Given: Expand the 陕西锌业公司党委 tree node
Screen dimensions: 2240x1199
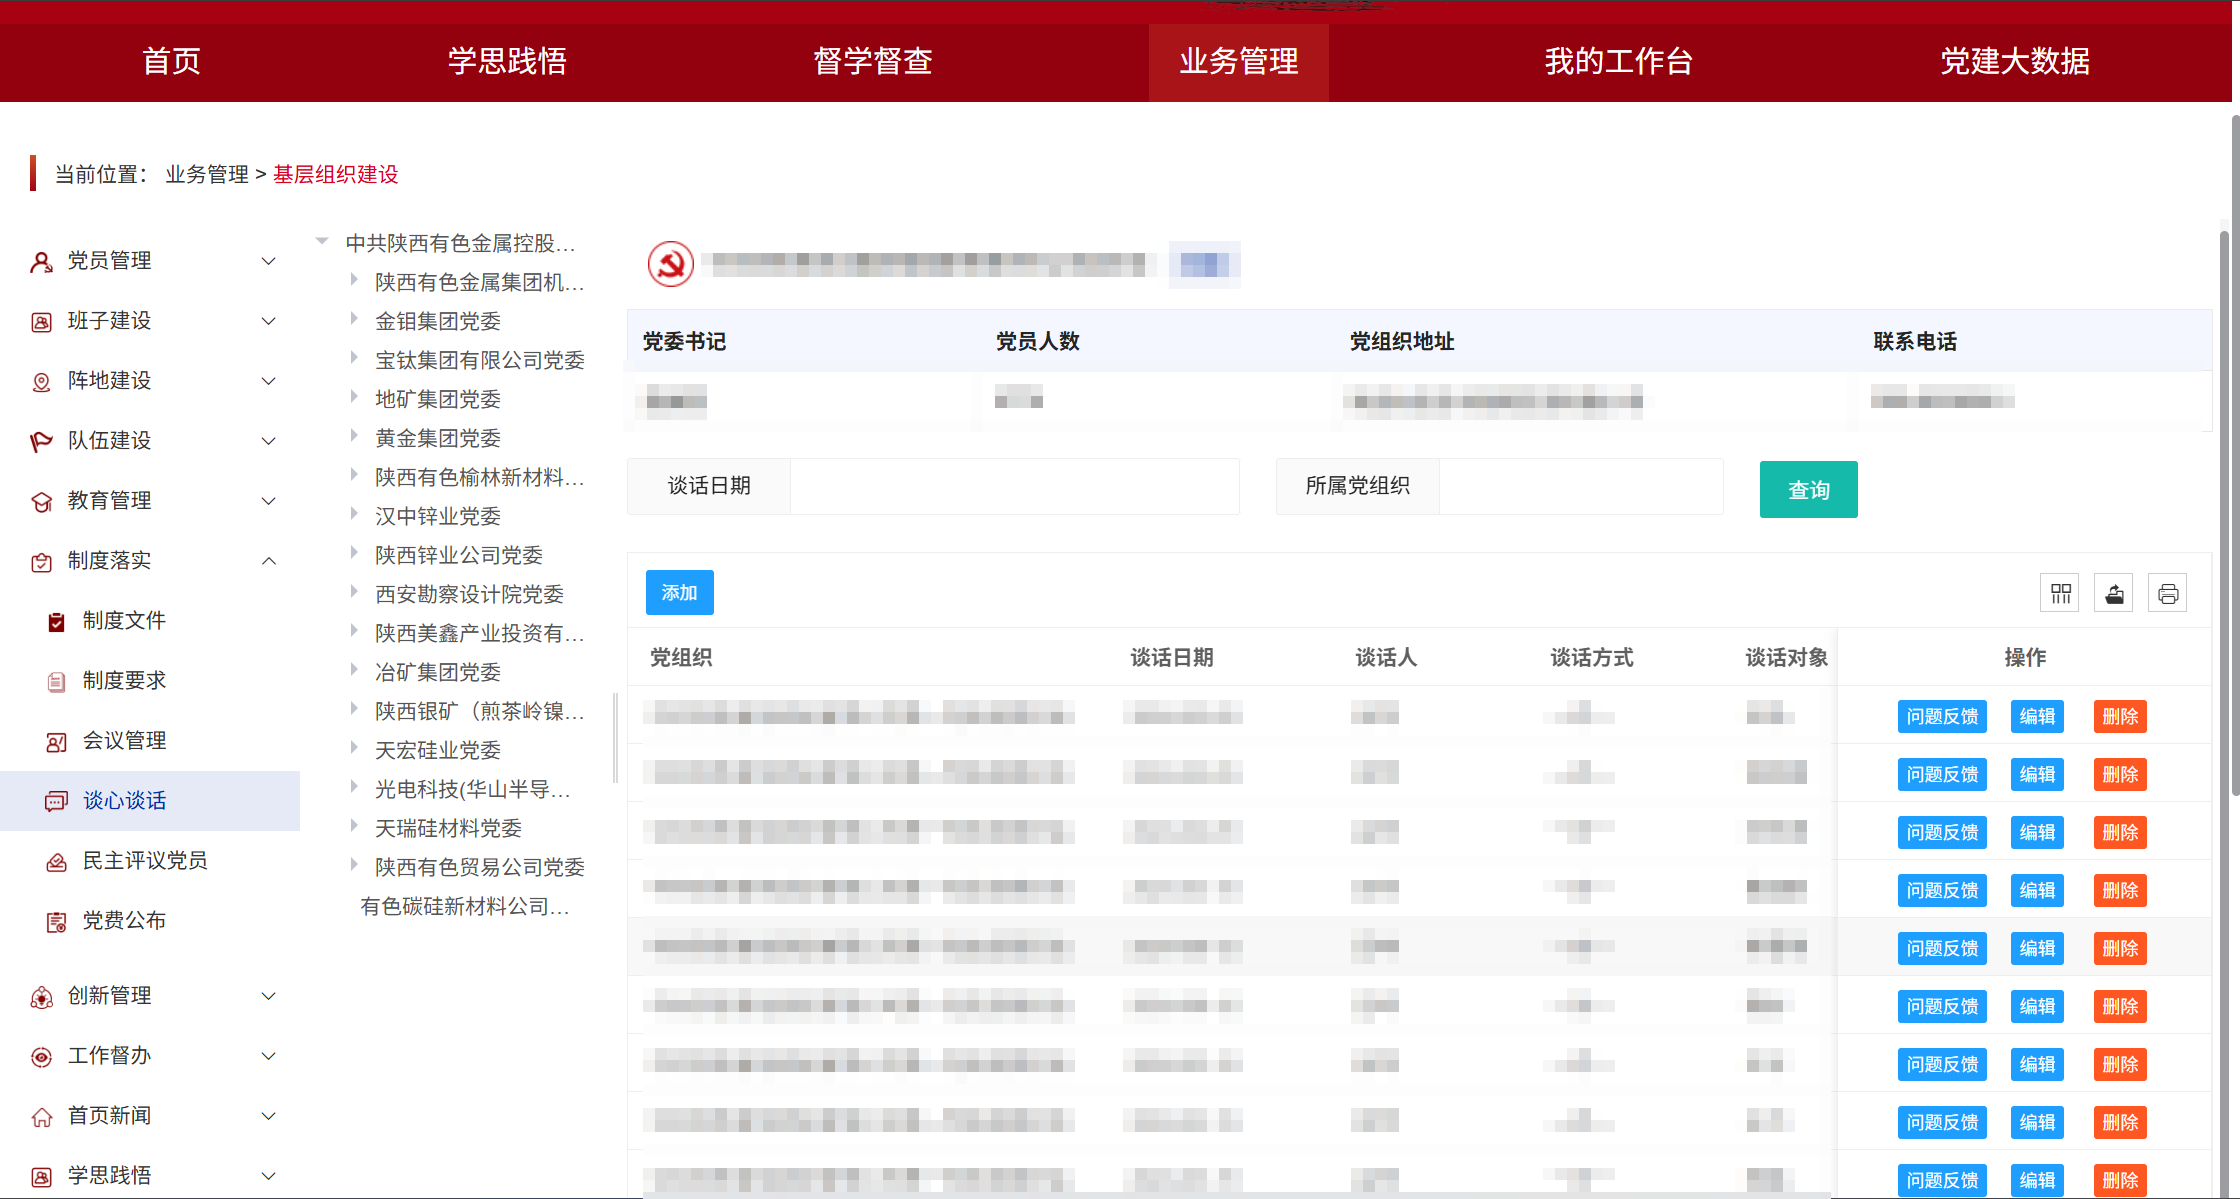Looking at the screenshot, I should click(356, 552).
